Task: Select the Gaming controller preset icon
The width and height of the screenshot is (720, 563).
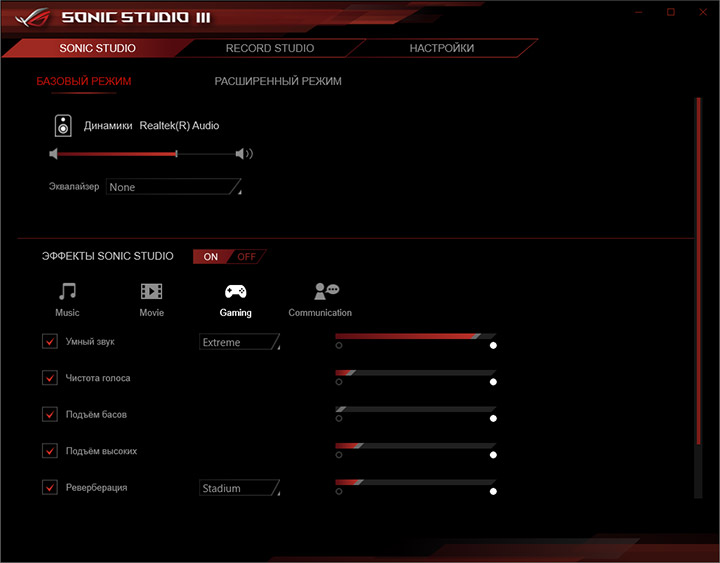Action: (x=236, y=291)
